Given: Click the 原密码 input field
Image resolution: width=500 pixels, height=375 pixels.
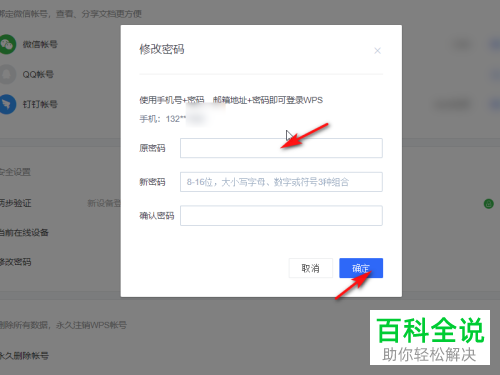Looking at the screenshot, I should click(281, 148).
